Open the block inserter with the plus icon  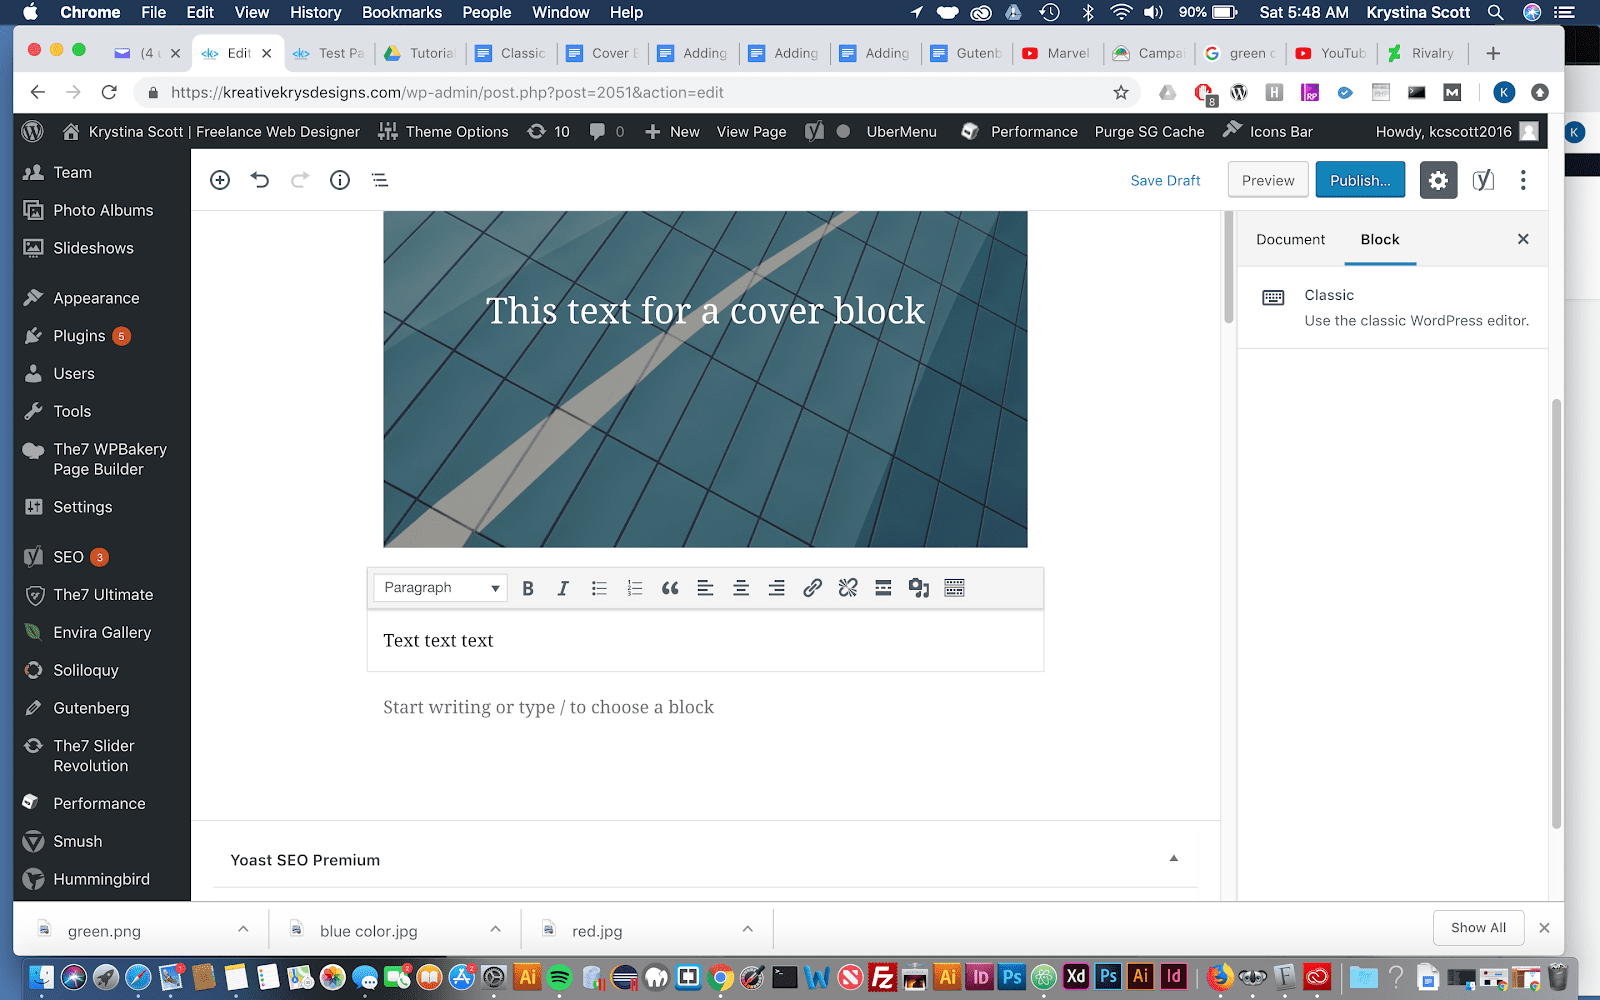point(220,180)
